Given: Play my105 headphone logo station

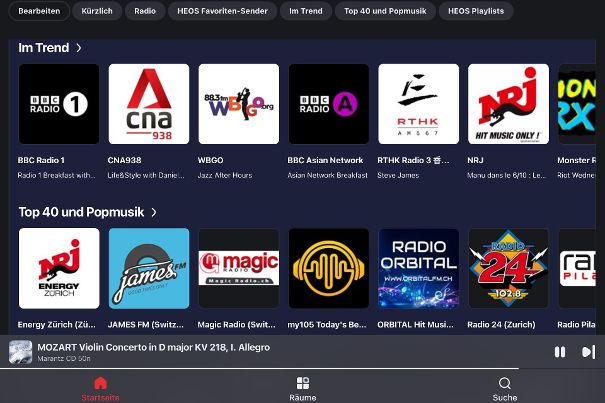Looking at the screenshot, I should (x=329, y=268).
